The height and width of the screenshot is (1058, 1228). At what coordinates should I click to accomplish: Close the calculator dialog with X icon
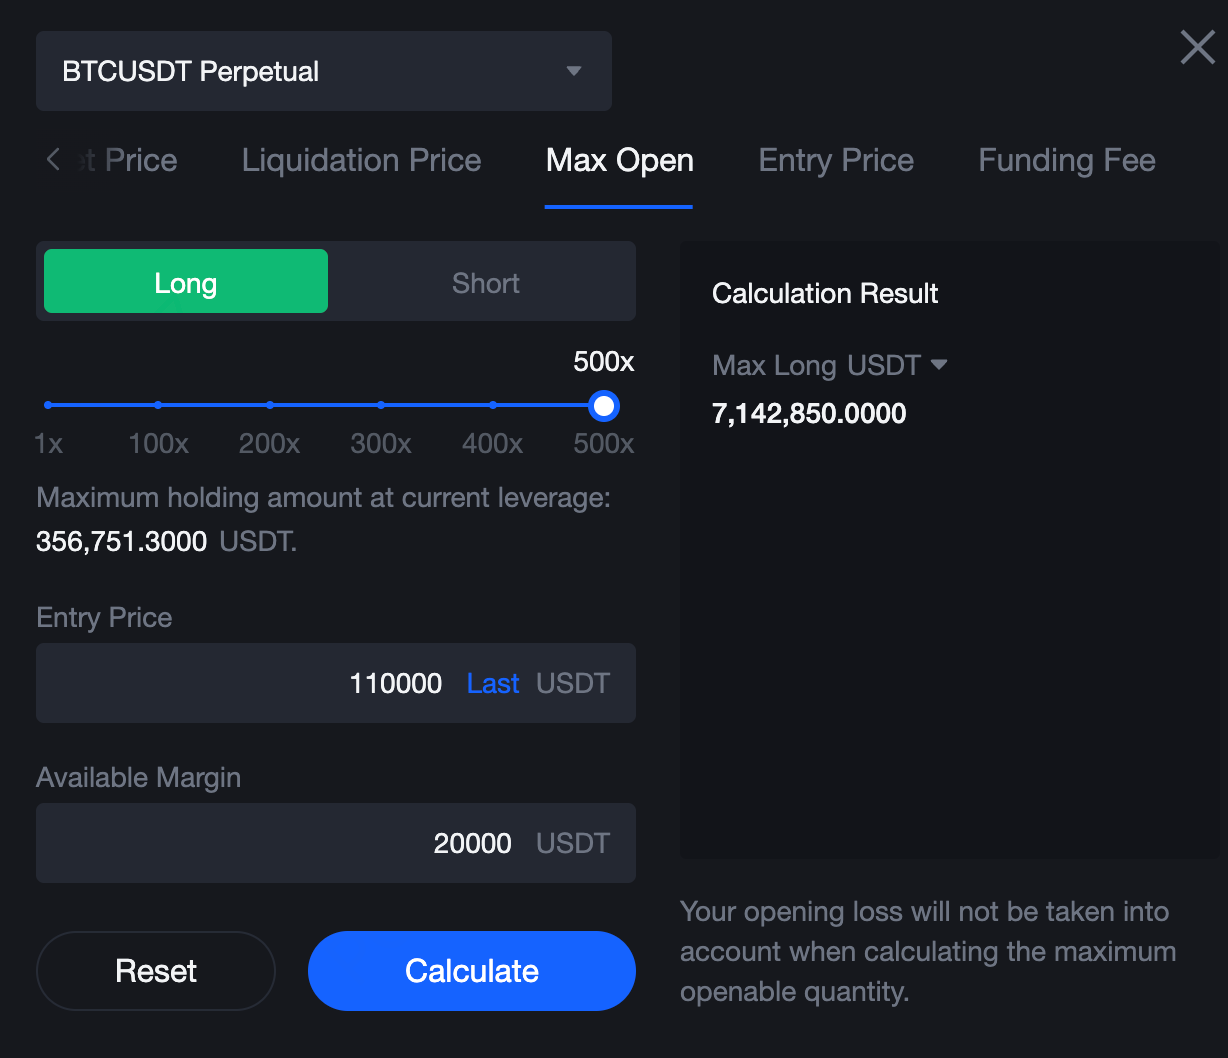pyautogui.click(x=1197, y=47)
